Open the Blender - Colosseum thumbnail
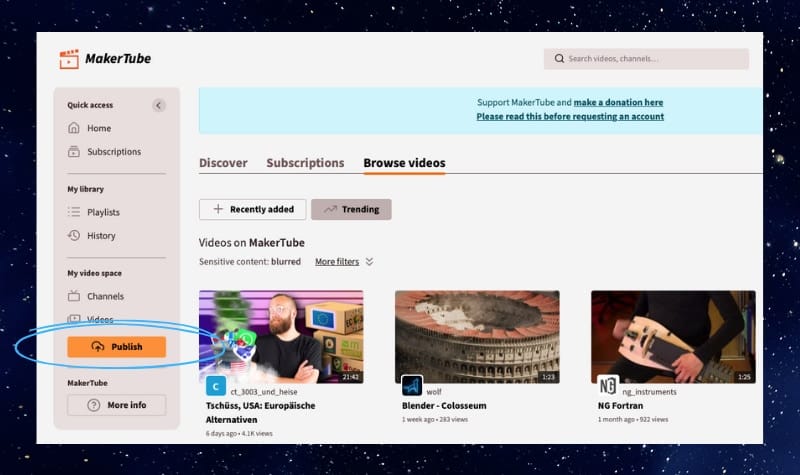The image size is (800, 475). tap(477, 337)
